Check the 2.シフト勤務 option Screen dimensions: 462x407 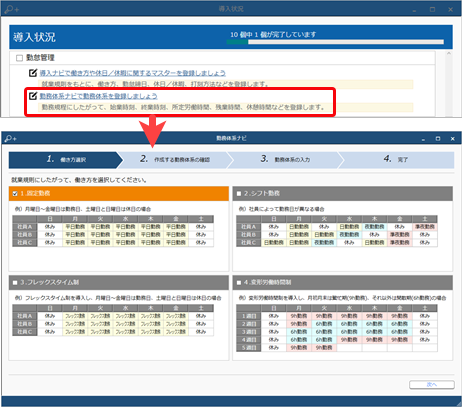(239, 193)
